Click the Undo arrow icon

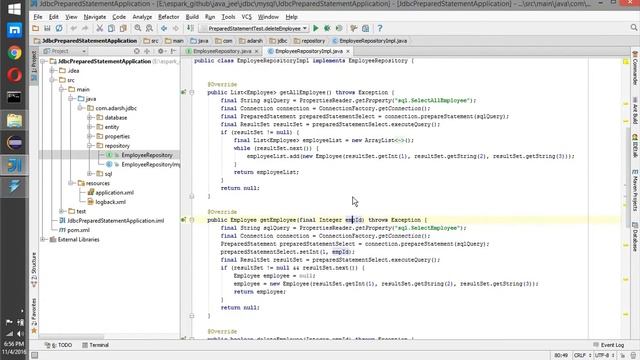pos(73,29)
